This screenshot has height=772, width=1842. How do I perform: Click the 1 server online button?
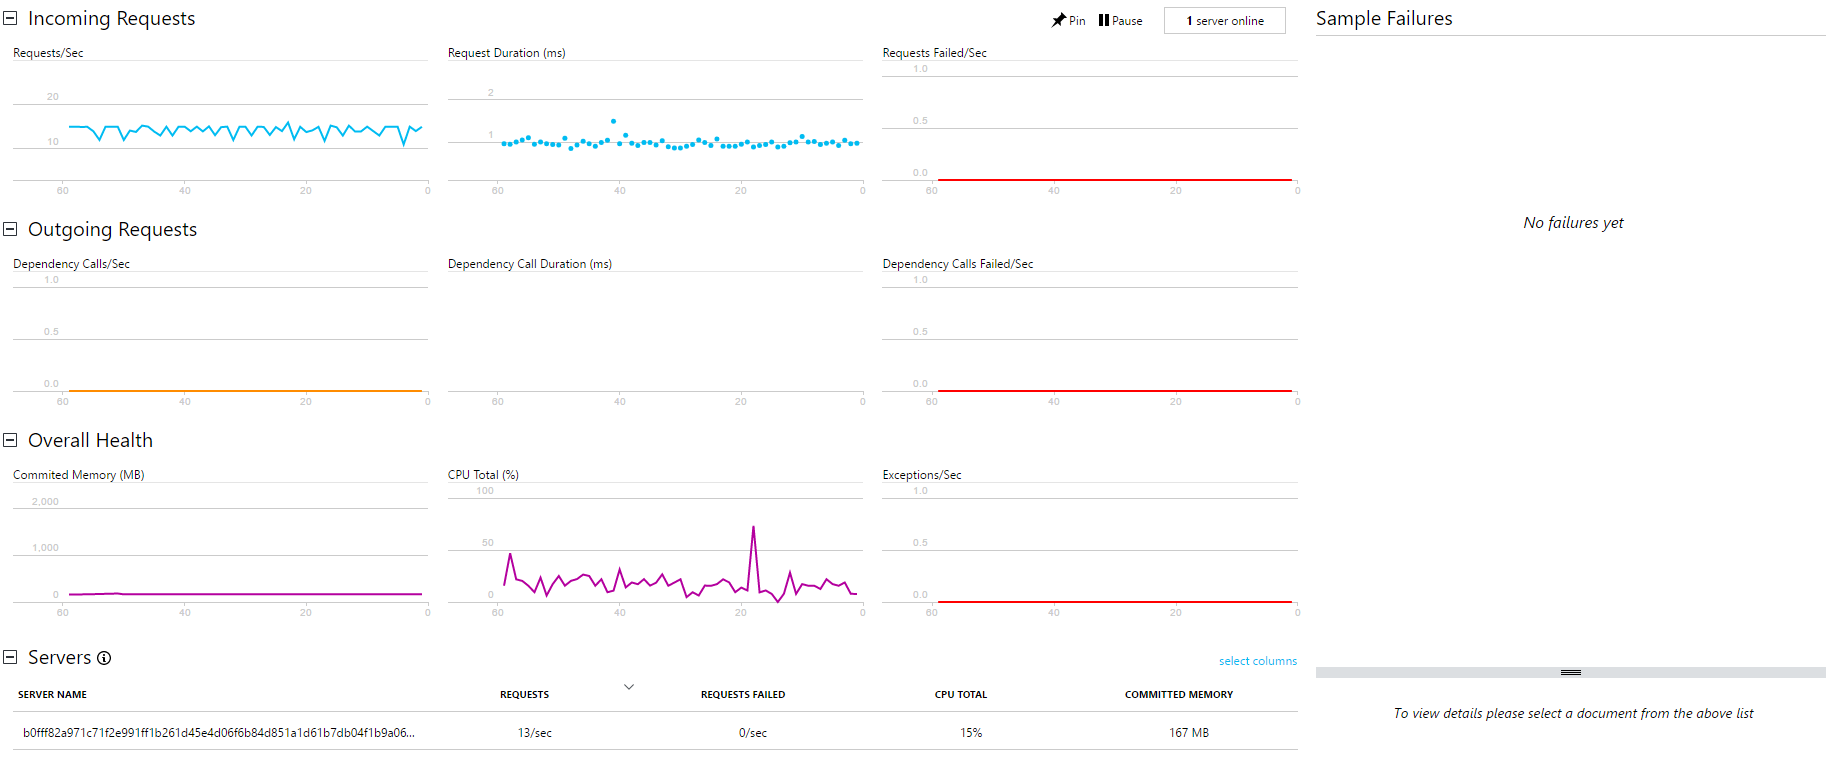coord(1224,21)
